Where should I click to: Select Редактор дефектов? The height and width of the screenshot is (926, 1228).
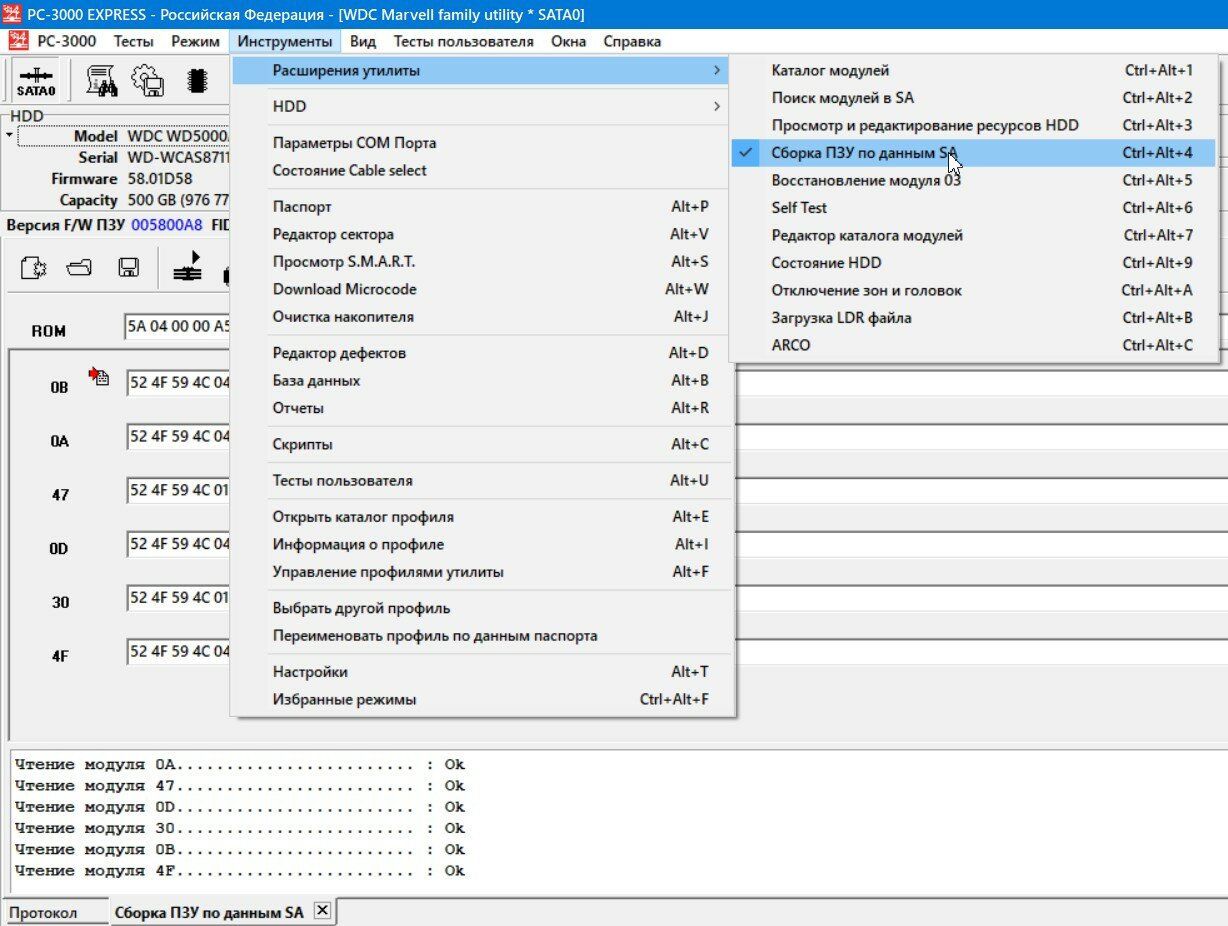(483, 353)
